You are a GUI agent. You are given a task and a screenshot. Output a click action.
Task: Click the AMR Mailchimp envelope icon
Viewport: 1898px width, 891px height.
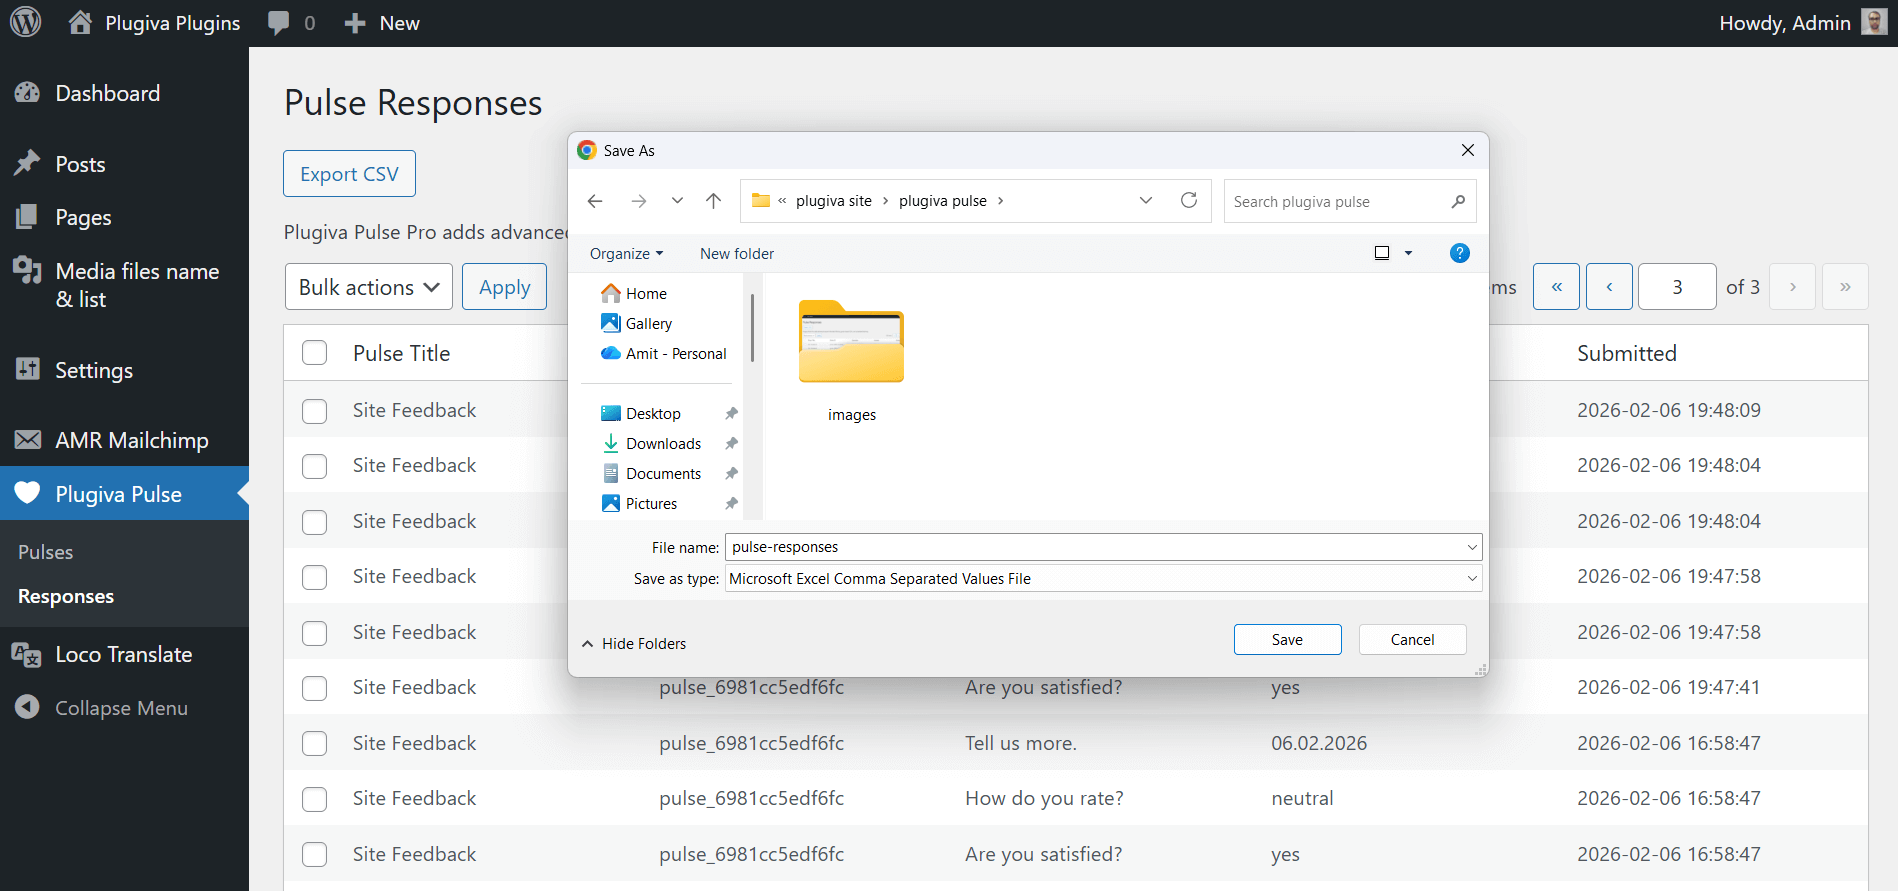(27, 440)
